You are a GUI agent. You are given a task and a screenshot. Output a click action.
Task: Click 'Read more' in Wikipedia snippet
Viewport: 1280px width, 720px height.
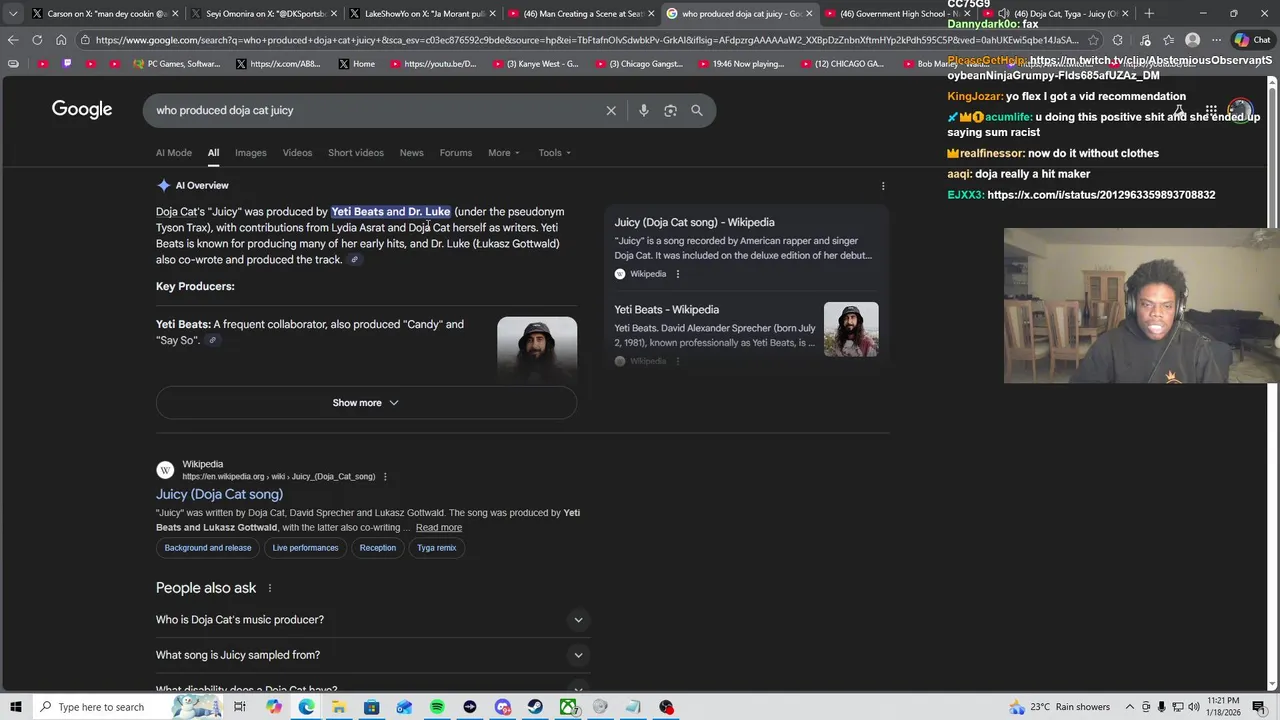(439, 528)
